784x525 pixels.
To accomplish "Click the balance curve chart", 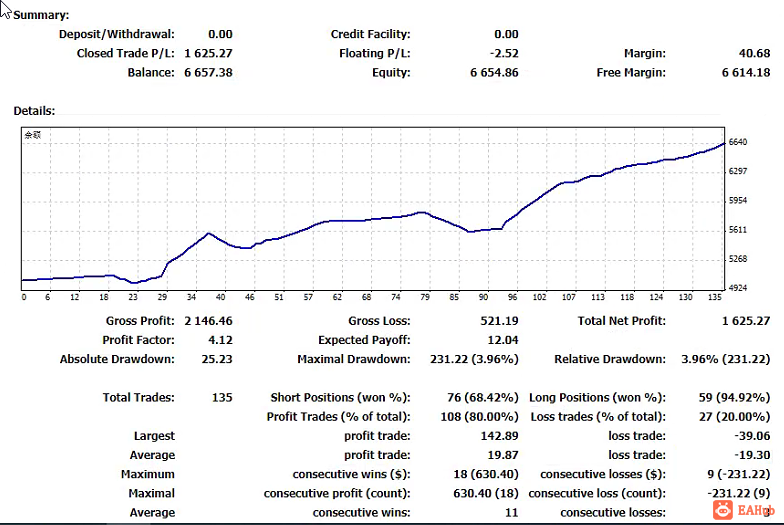I will (372, 208).
